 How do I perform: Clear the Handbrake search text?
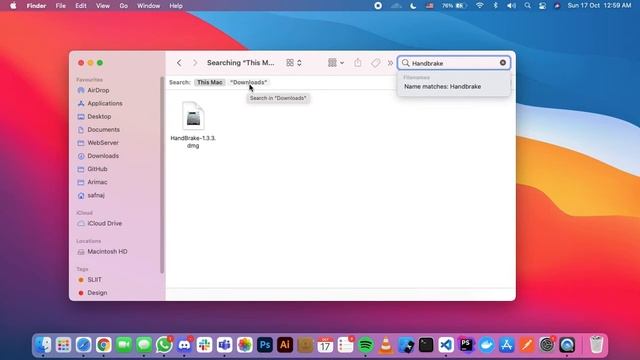pos(503,63)
